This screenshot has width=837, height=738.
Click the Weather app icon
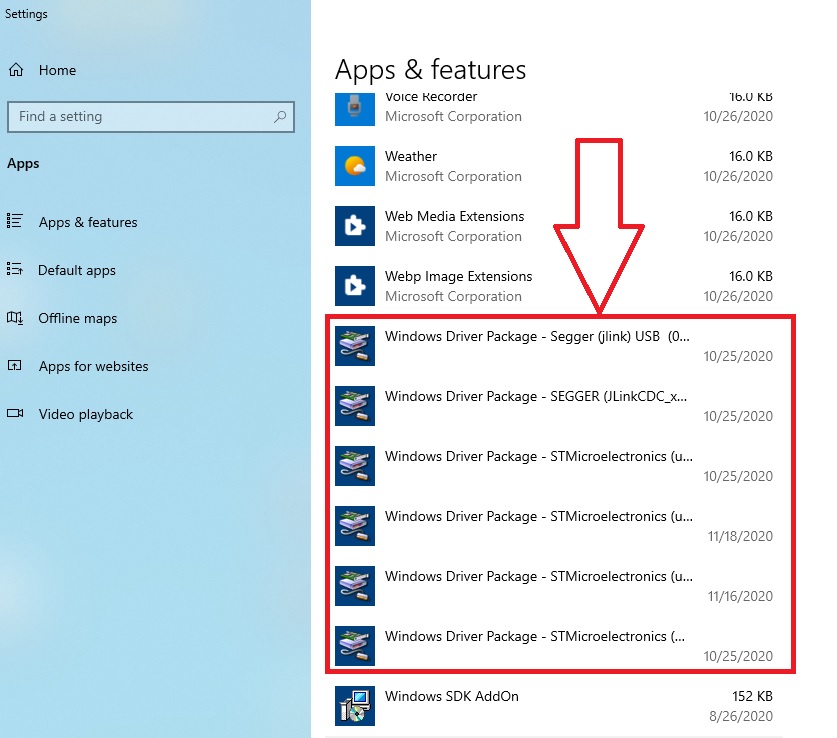tap(355, 166)
